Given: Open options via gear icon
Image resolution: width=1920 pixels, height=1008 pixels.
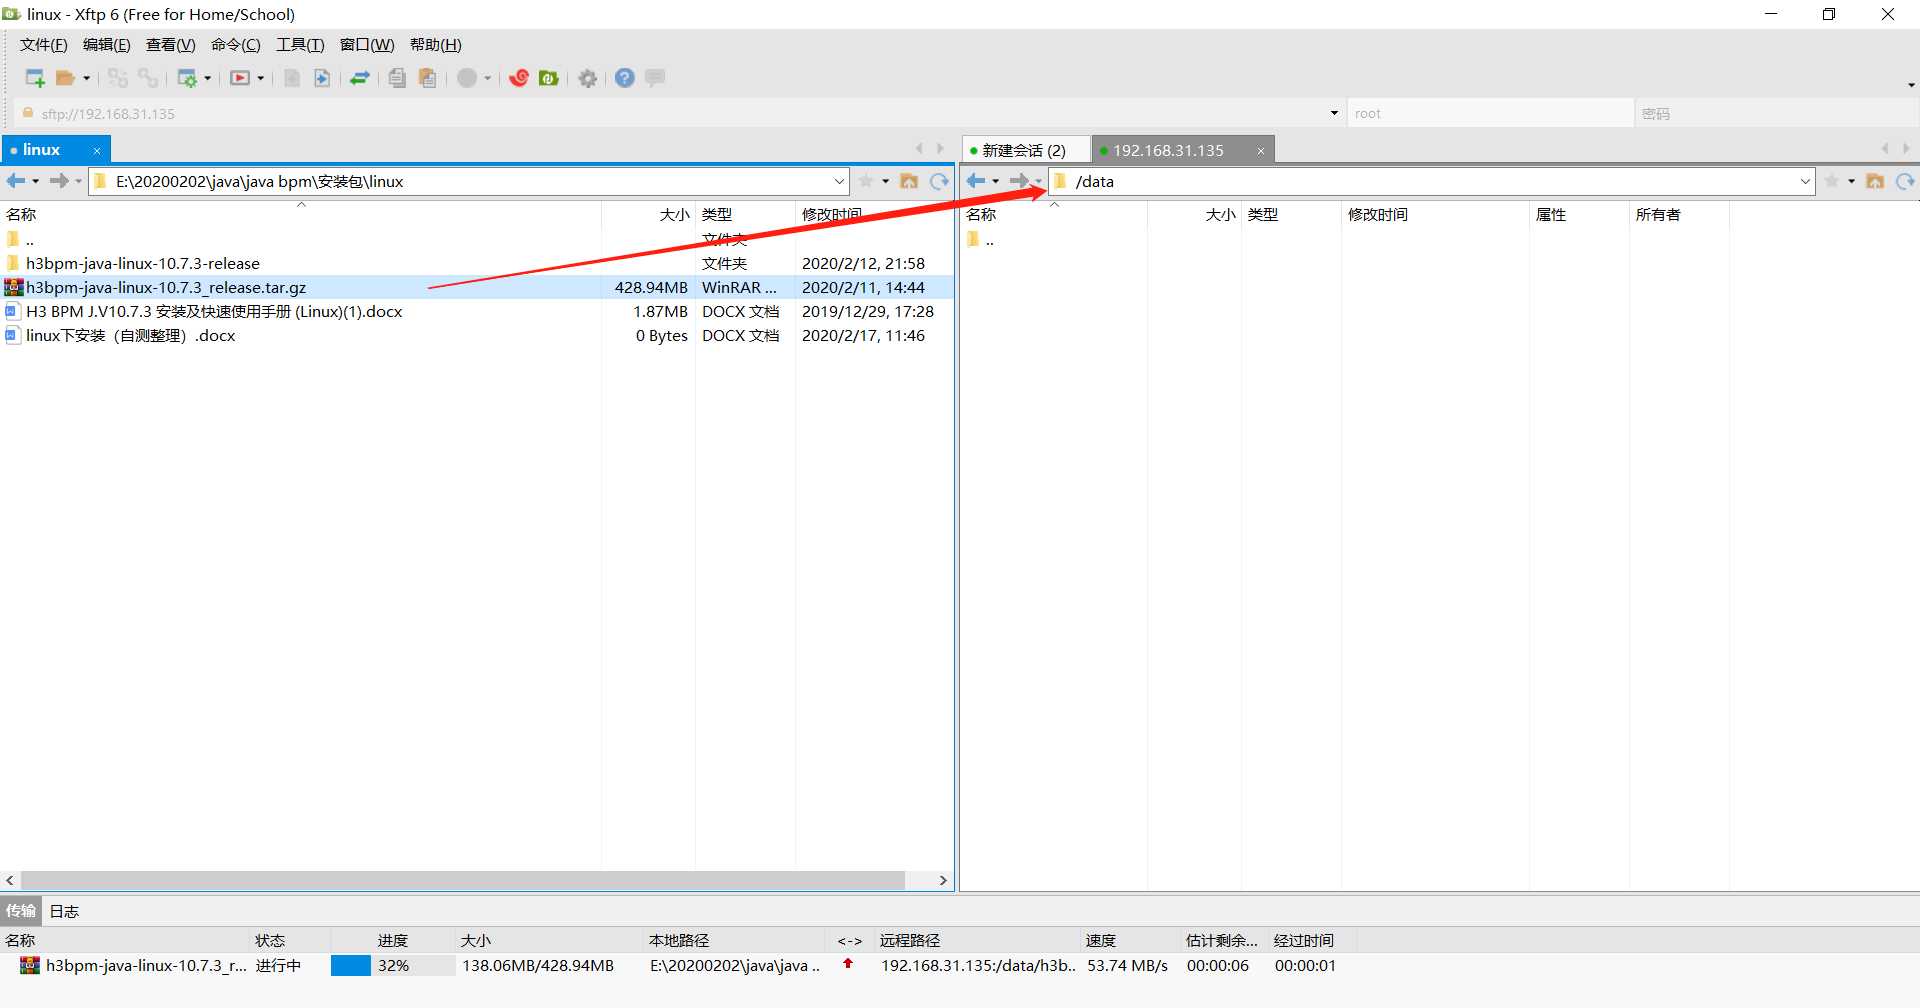Looking at the screenshot, I should click(588, 78).
